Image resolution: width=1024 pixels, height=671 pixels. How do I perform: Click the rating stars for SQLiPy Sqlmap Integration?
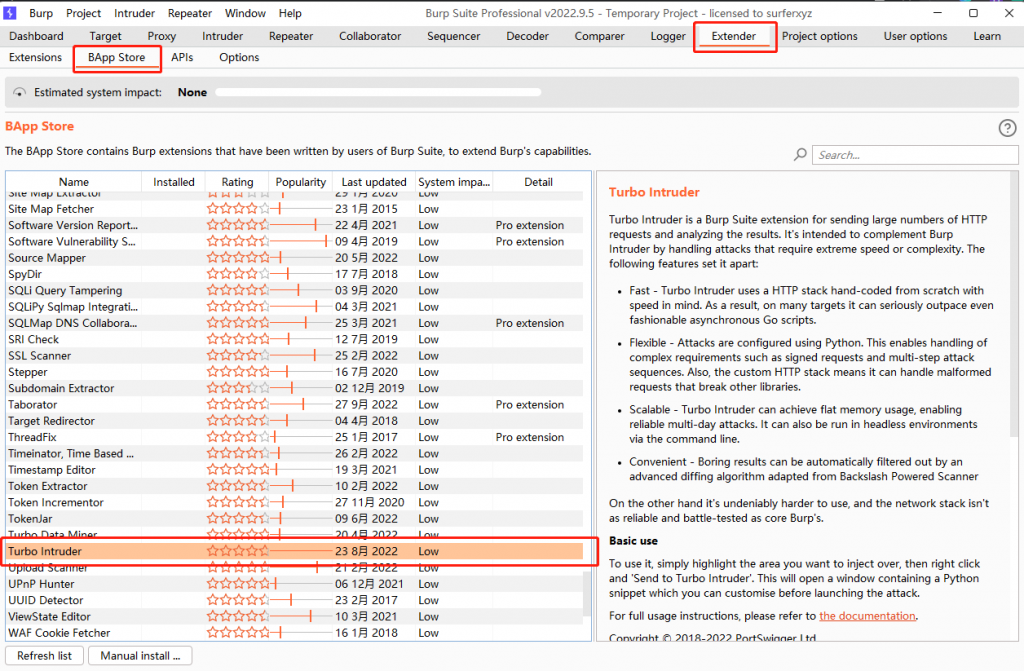tap(237, 307)
